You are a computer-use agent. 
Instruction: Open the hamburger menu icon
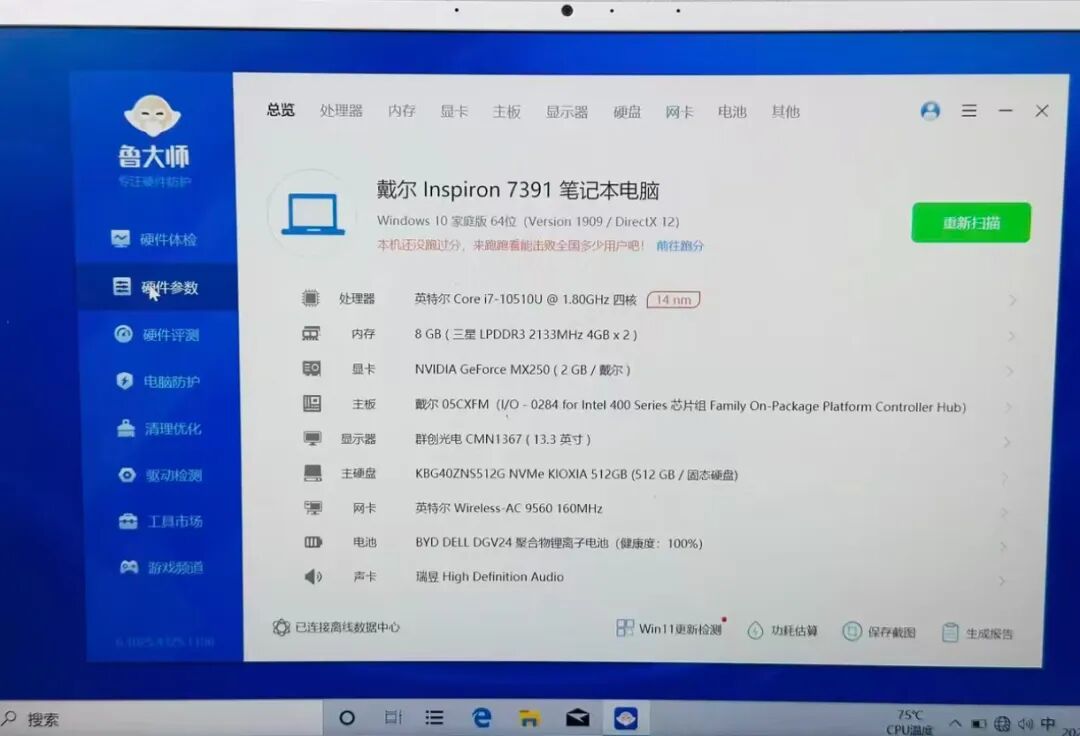click(969, 111)
